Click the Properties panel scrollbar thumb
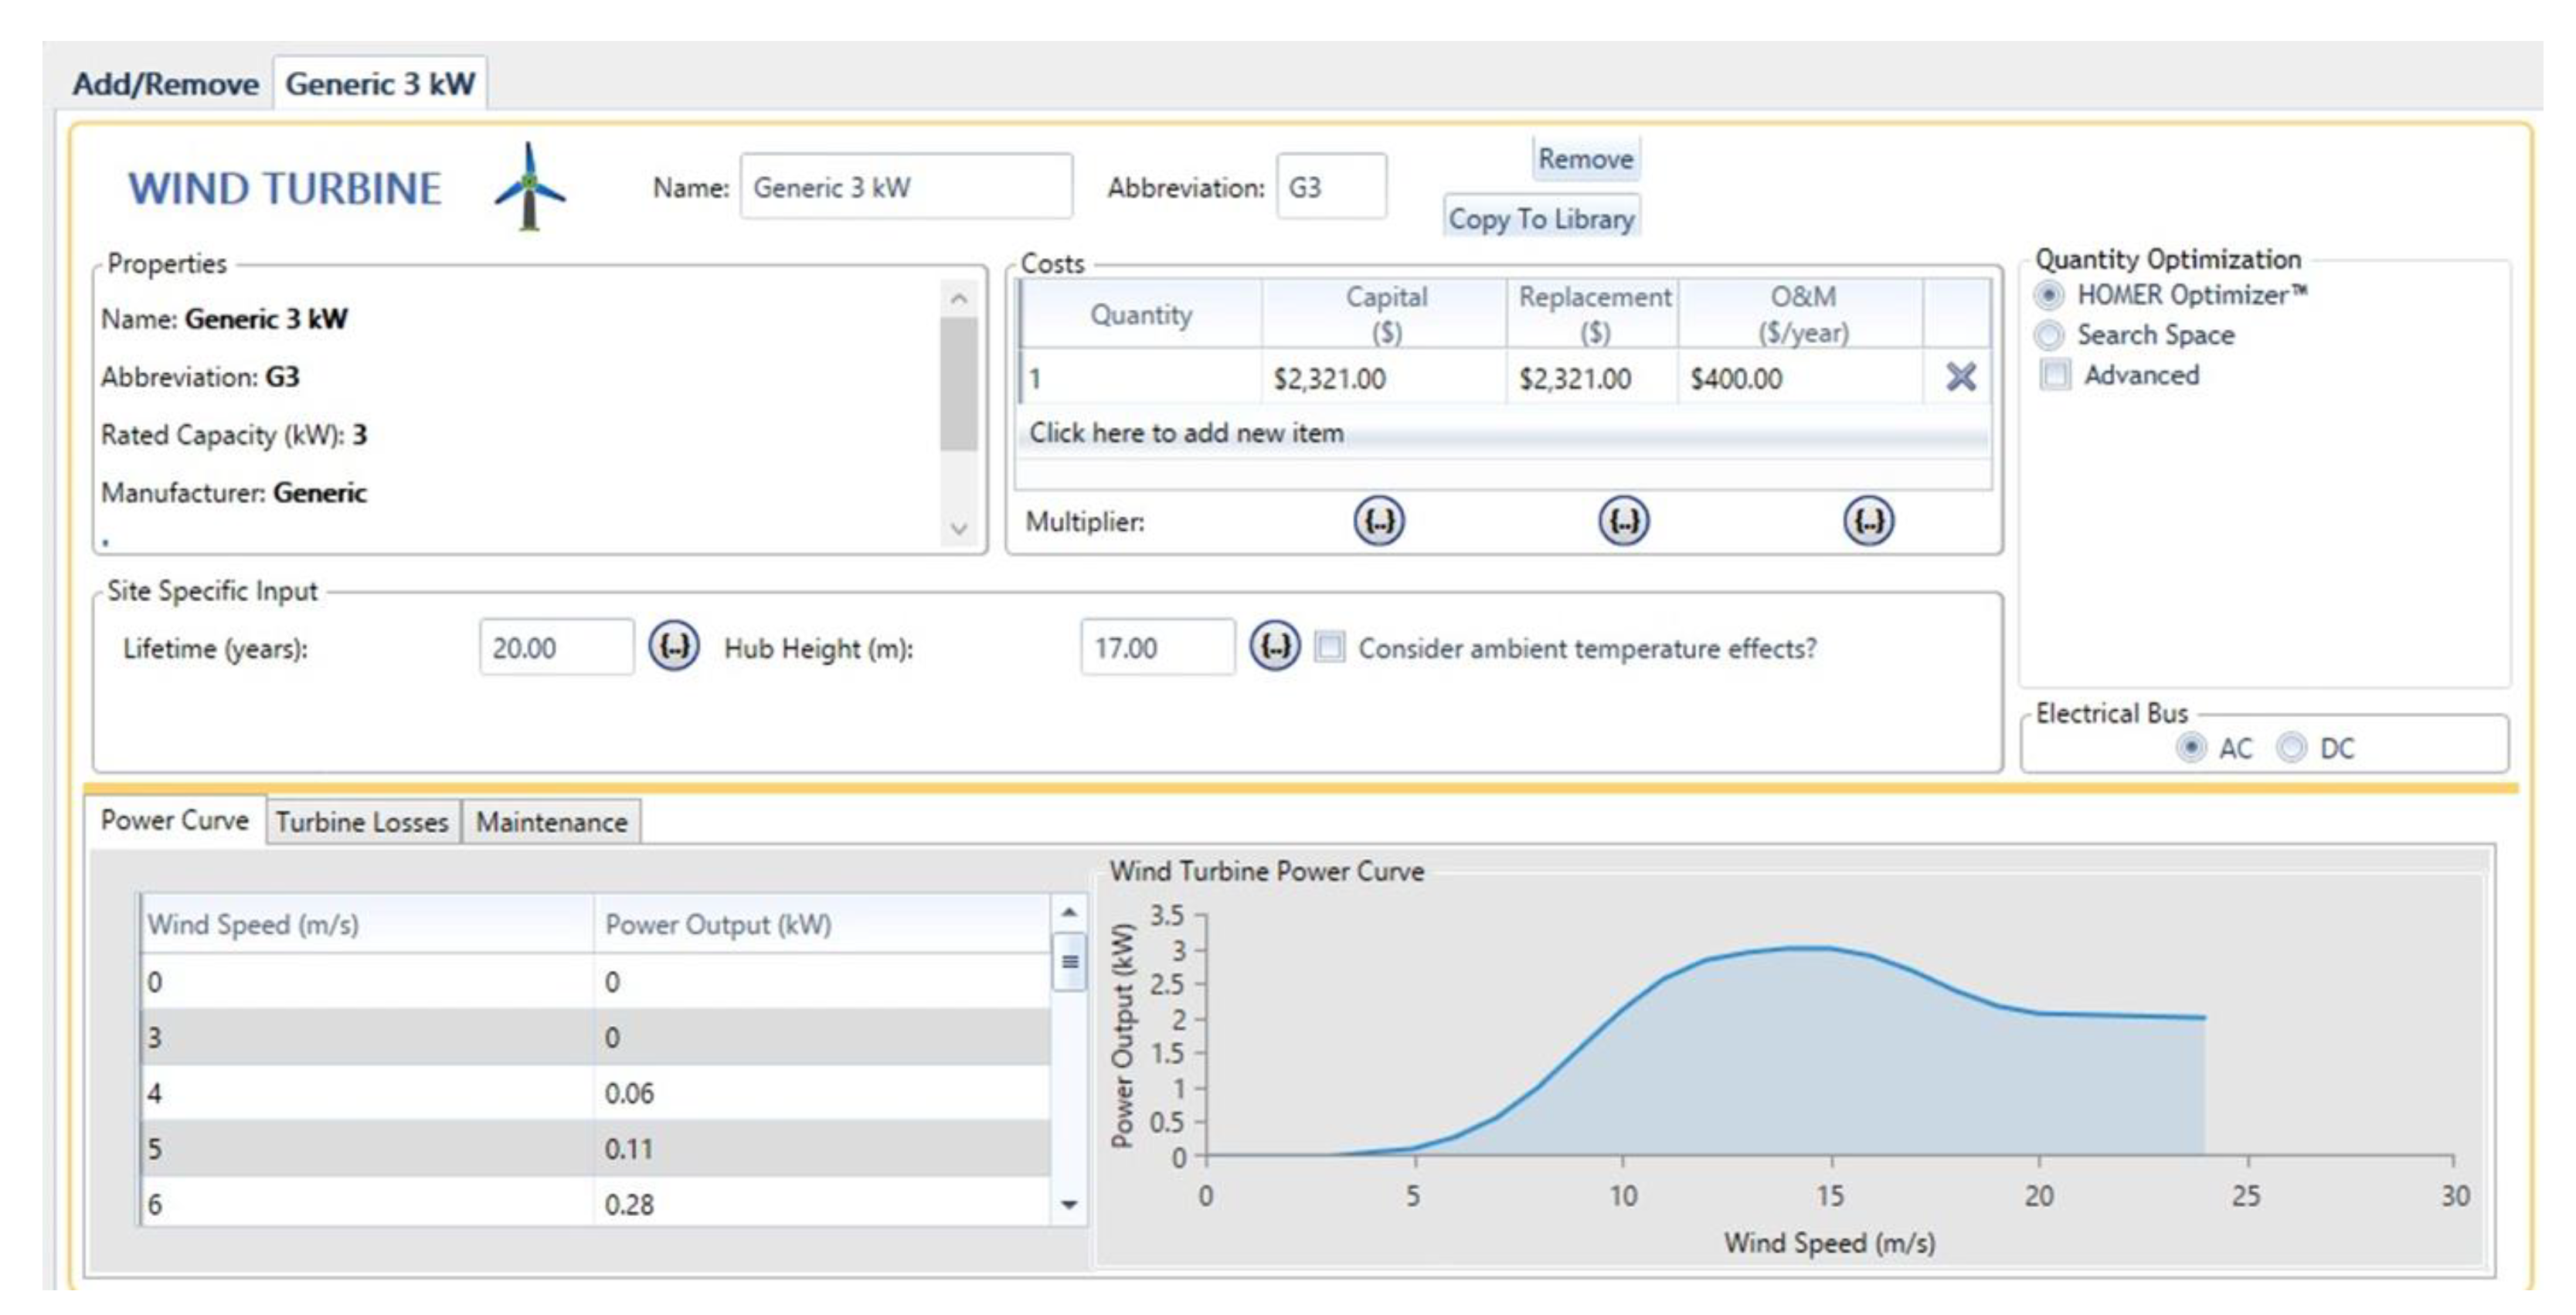The image size is (2576, 1315). [958, 384]
